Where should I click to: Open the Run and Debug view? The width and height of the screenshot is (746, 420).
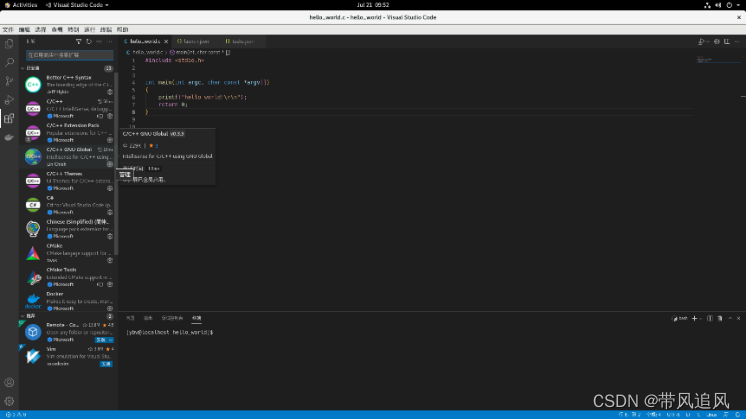pyautogui.click(x=9, y=100)
